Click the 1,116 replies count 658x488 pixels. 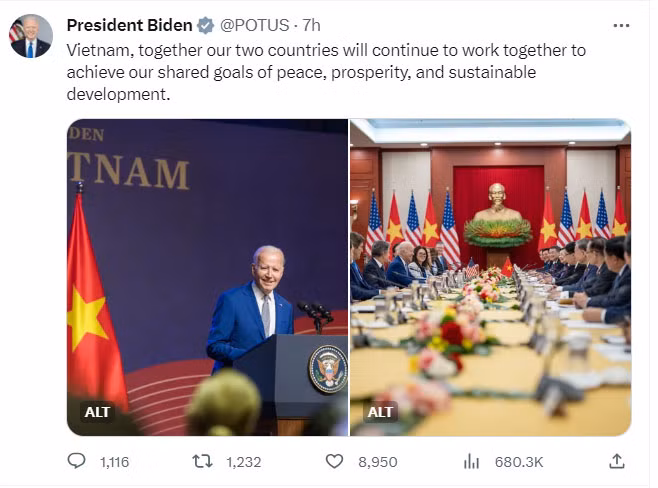[114, 462]
